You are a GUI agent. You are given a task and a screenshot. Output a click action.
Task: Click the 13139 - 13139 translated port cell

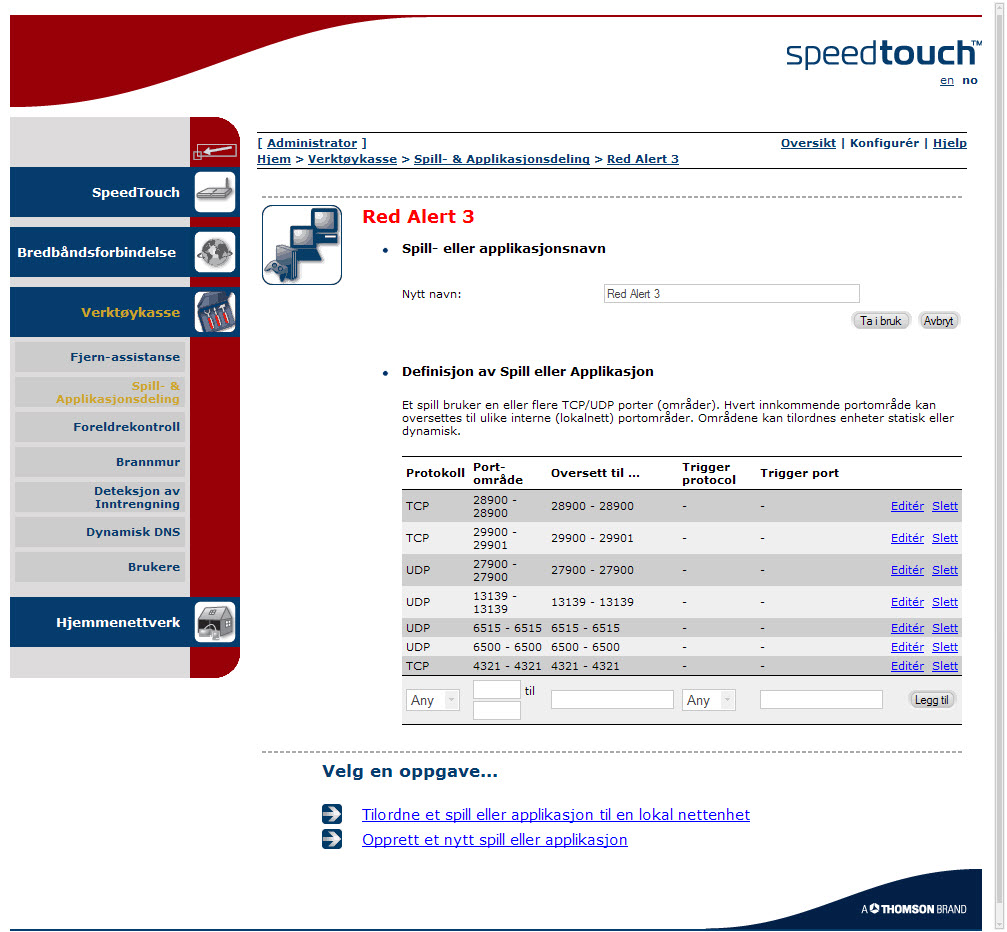coord(592,602)
